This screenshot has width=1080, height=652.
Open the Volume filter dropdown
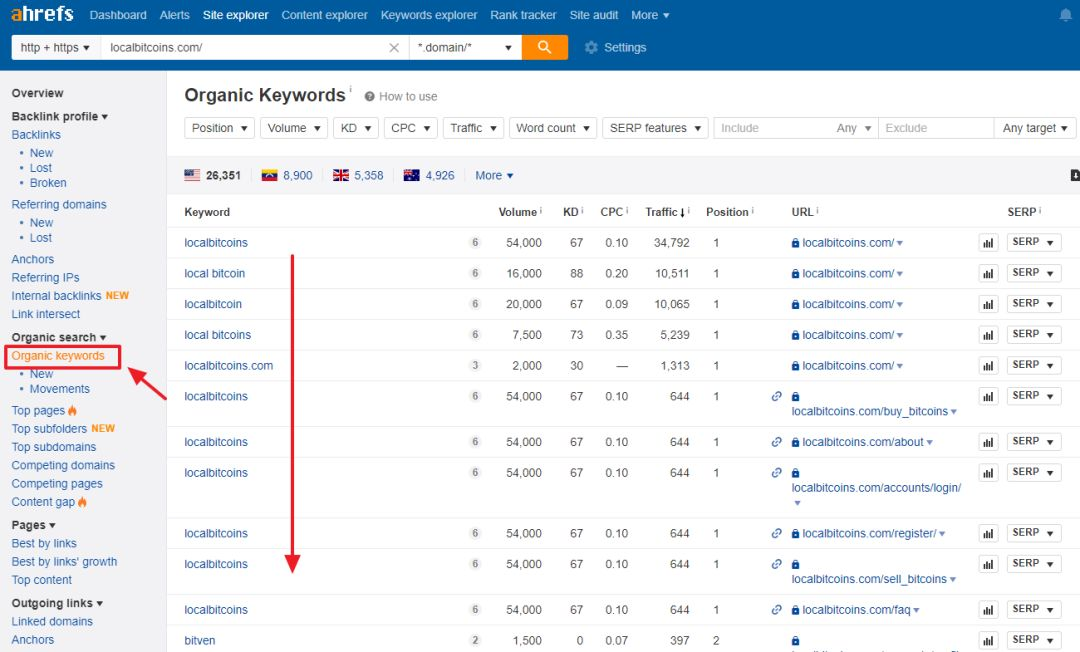point(293,128)
